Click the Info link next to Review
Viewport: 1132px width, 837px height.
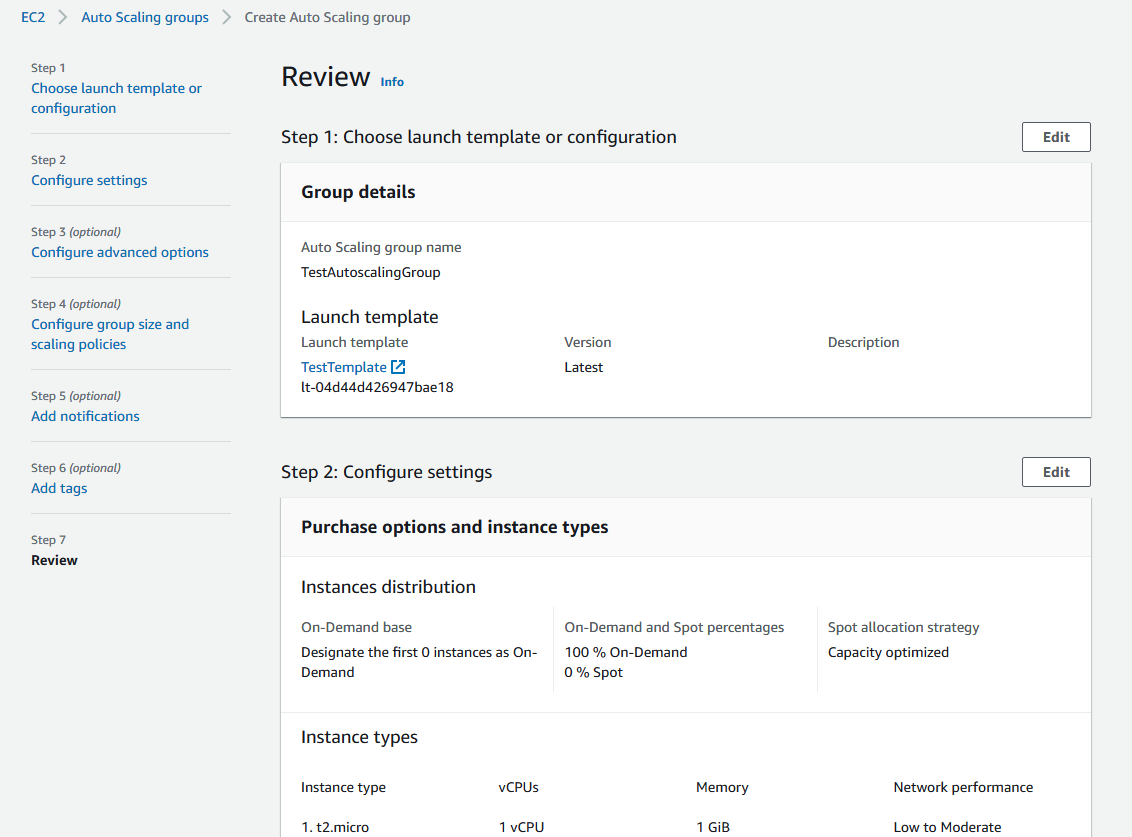[392, 82]
